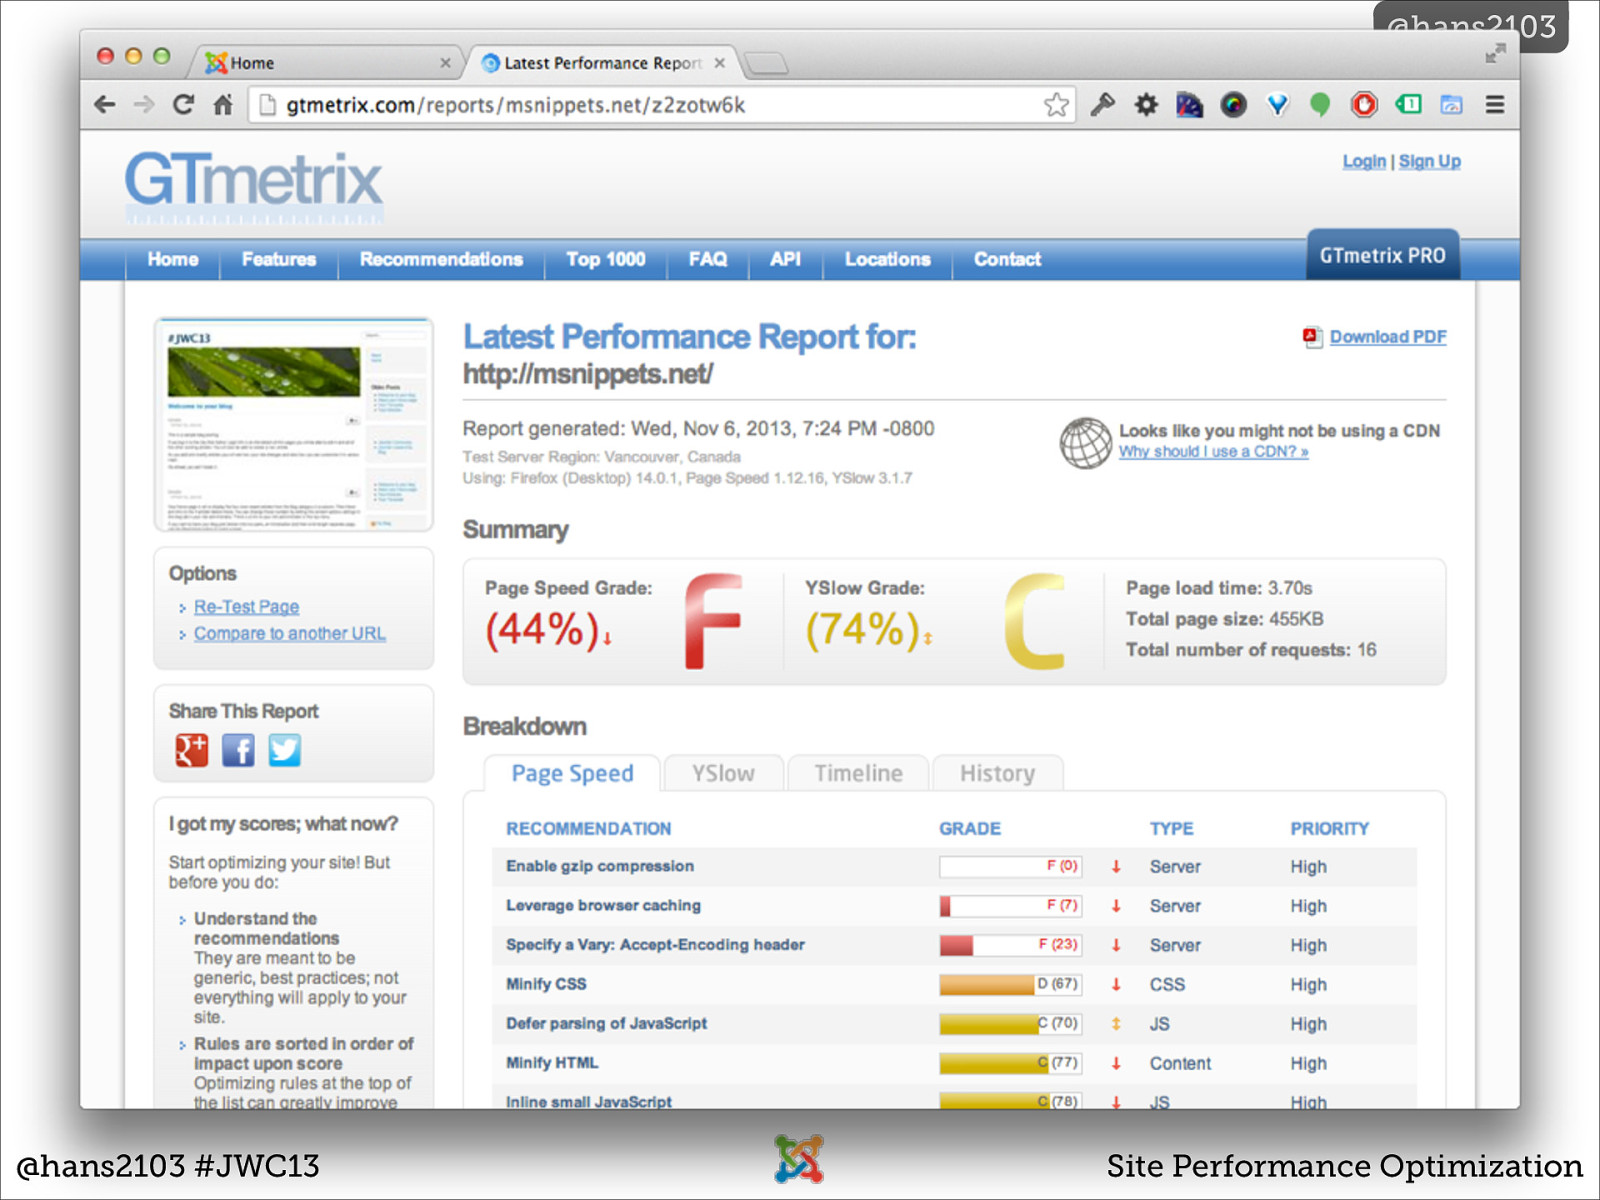Open a new browser tab
The image size is (1600, 1200).
point(767,64)
